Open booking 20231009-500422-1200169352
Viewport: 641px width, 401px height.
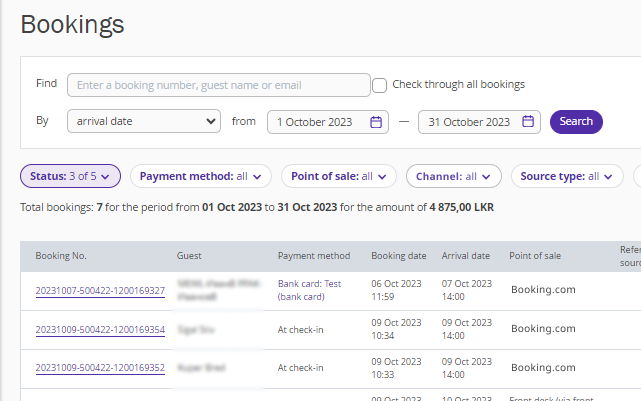click(x=100, y=368)
